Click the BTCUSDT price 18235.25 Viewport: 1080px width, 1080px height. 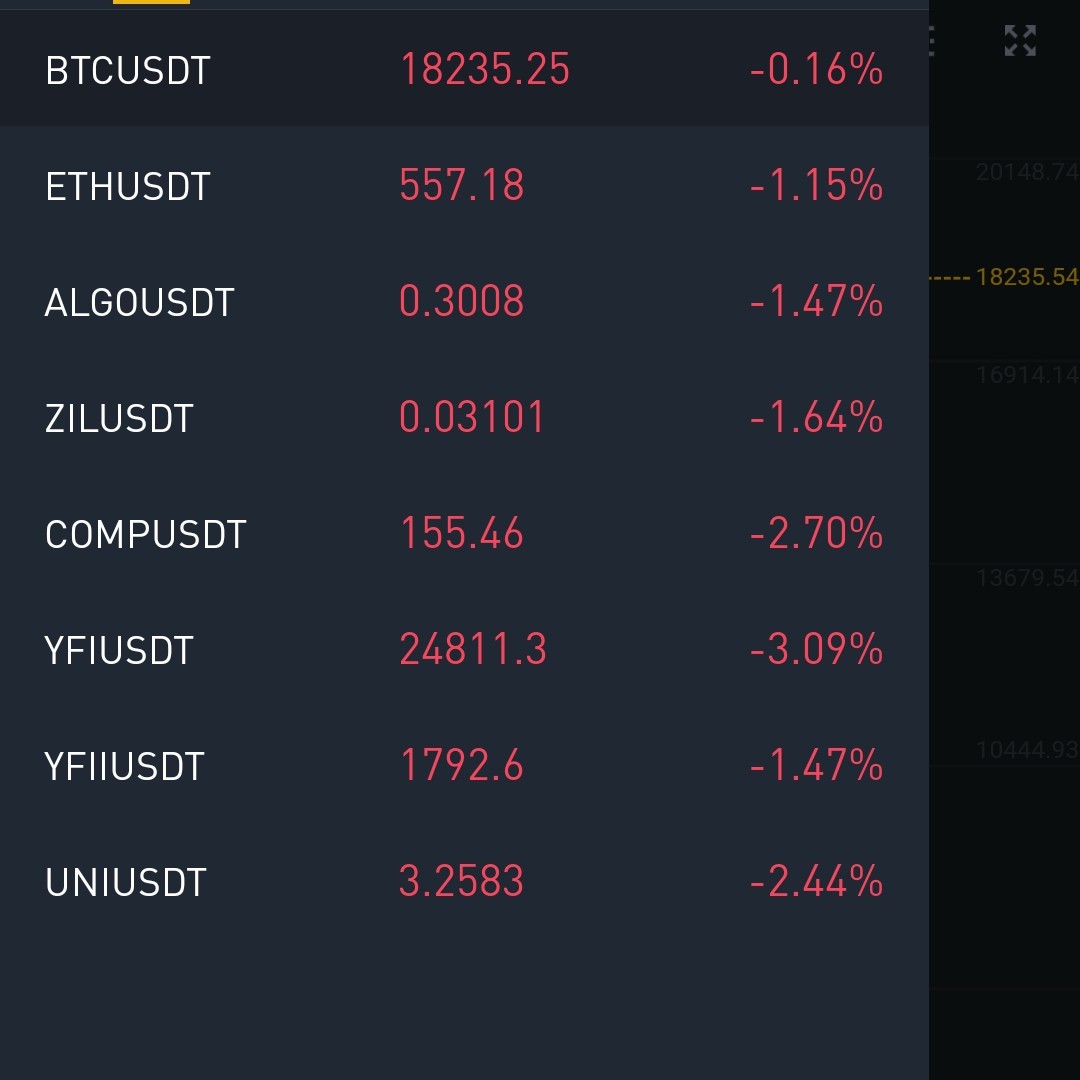pos(484,70)
